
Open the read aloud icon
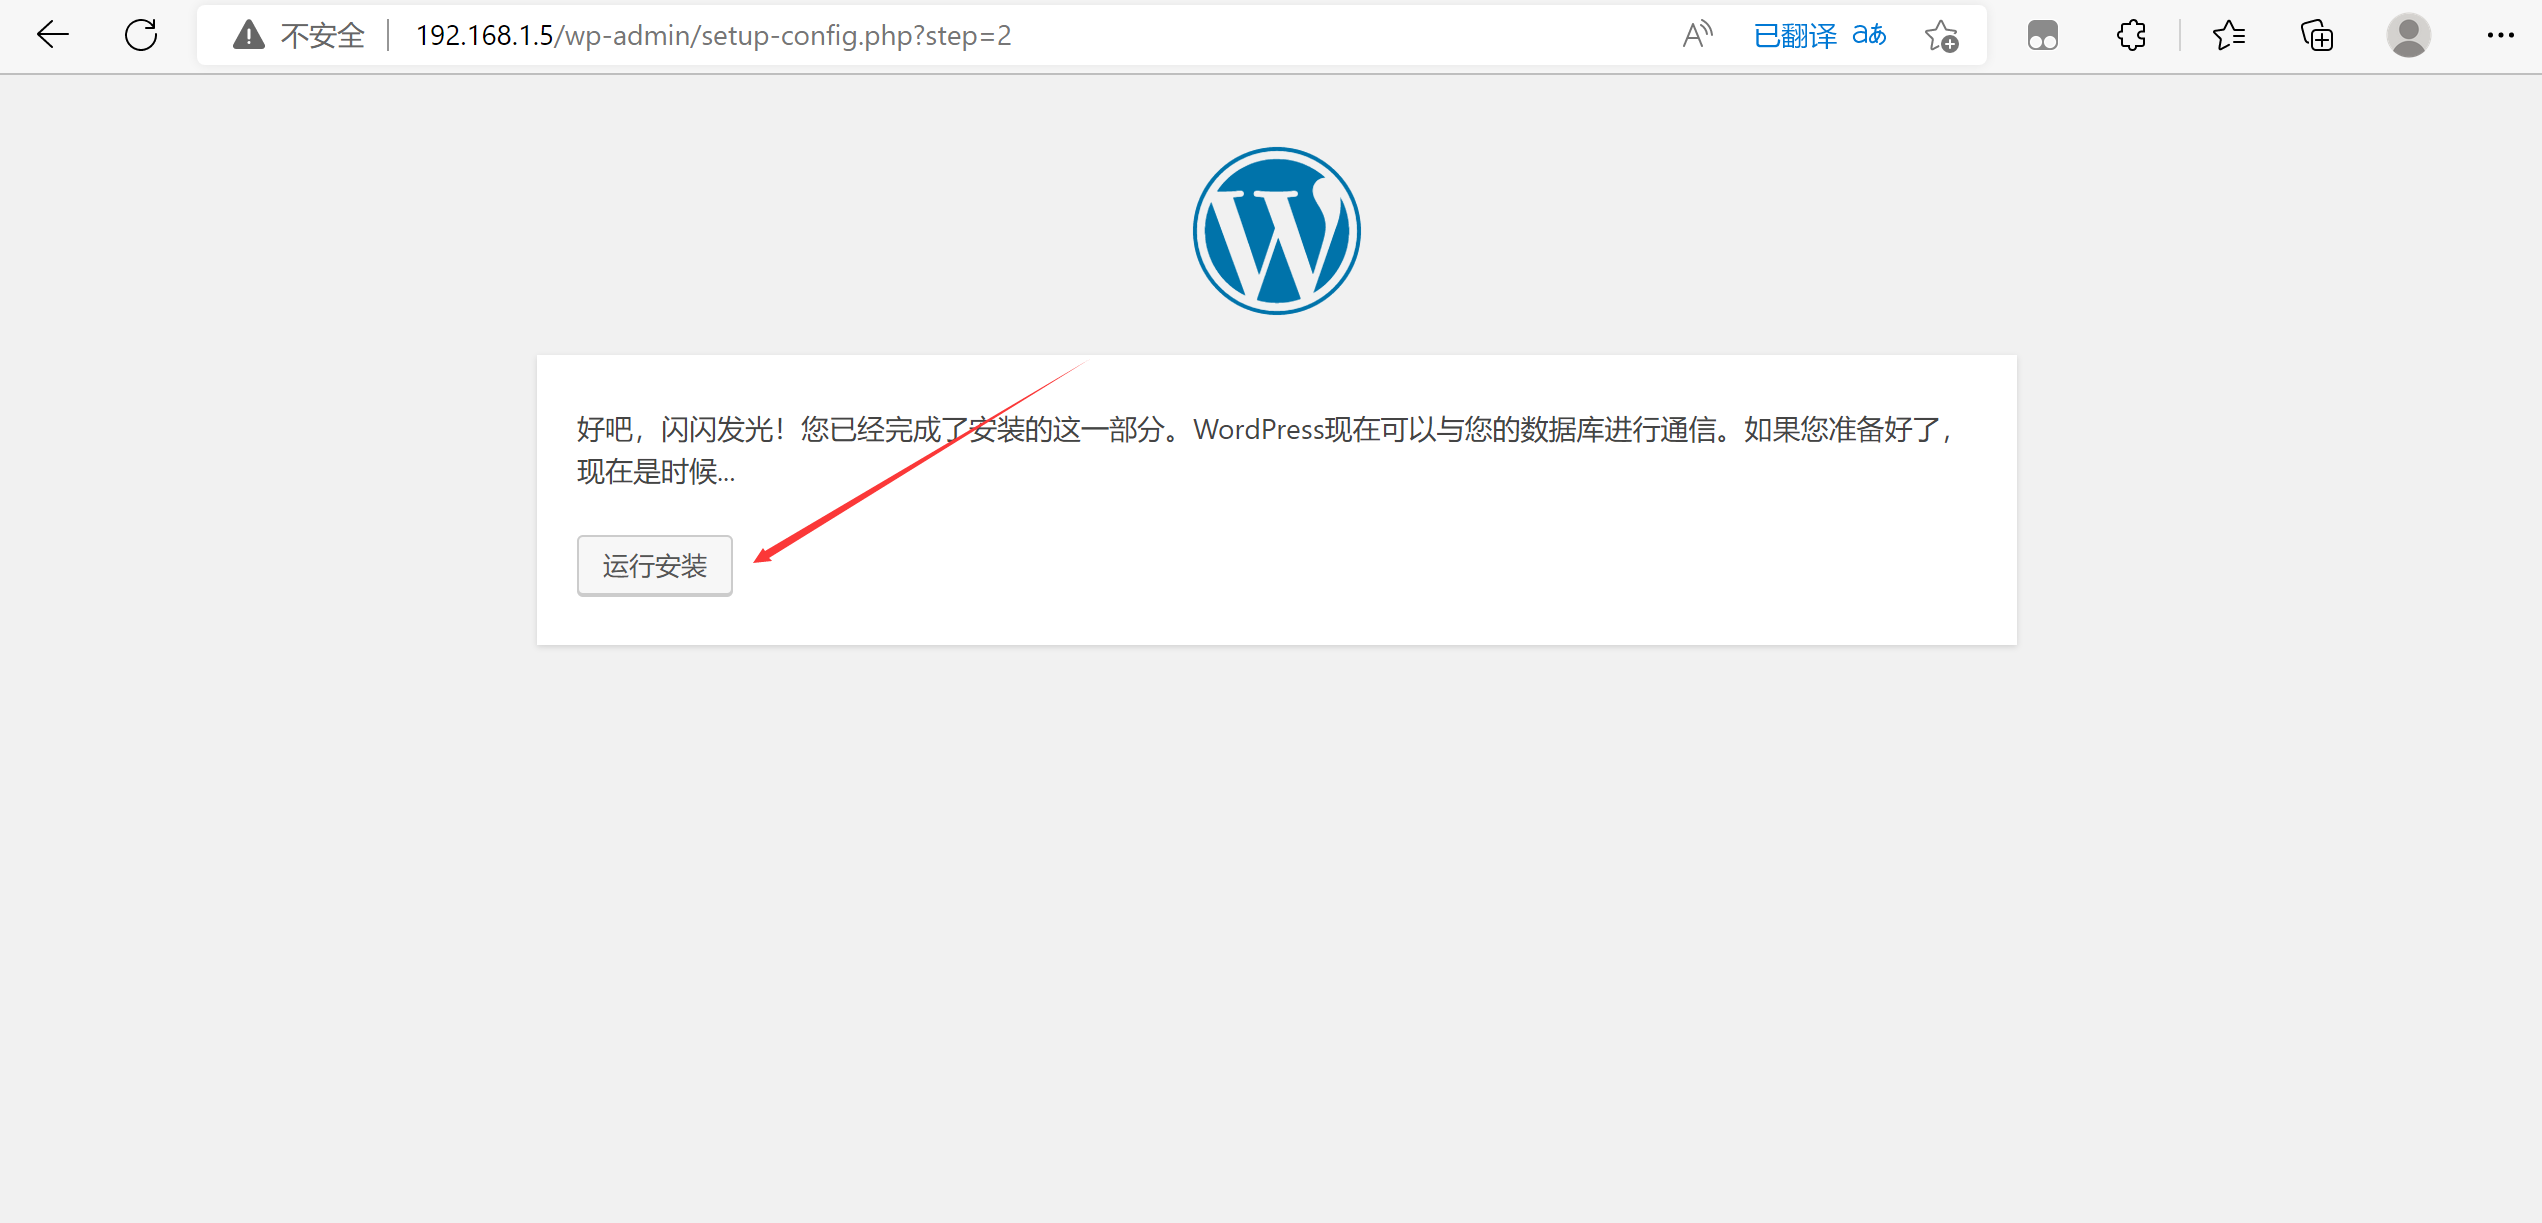click(x=1697, y=35)
